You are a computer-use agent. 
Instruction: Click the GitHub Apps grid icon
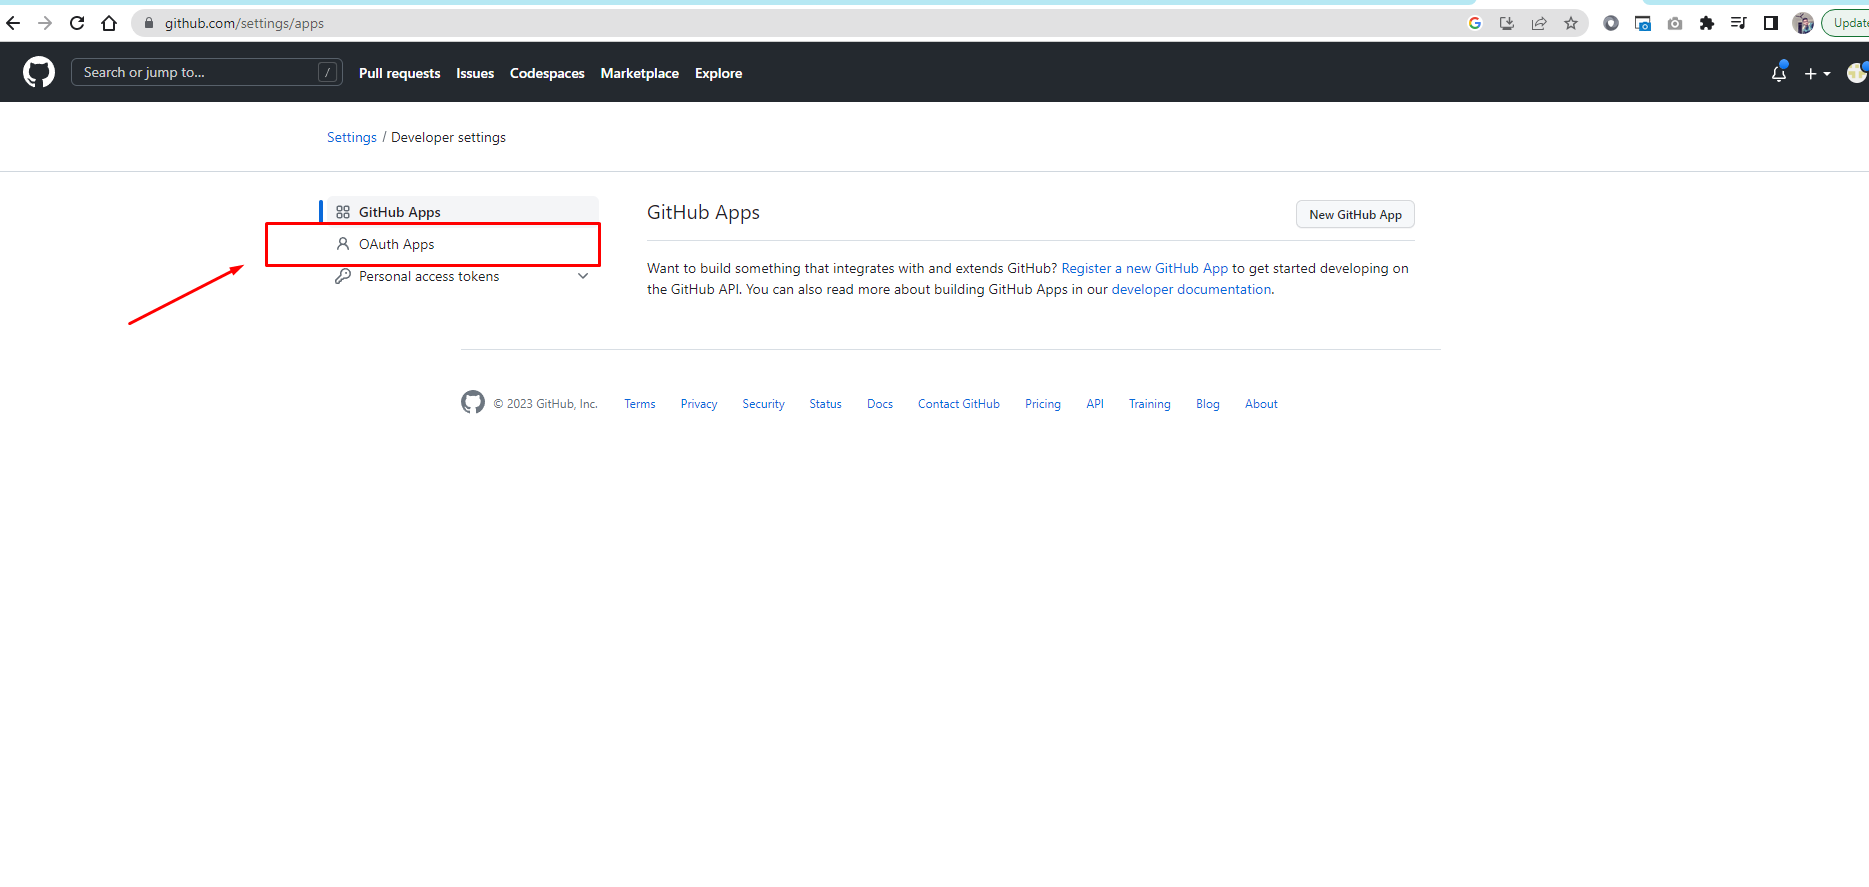coord(343,212)
